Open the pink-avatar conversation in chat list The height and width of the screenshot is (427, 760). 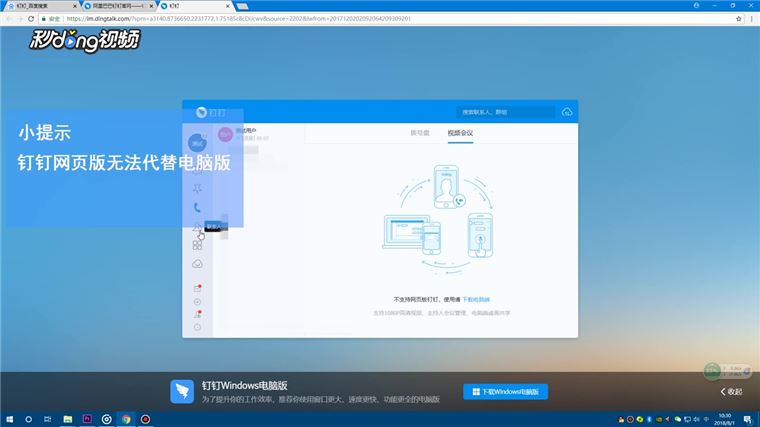pyautogui.click(x=259, y=134)
